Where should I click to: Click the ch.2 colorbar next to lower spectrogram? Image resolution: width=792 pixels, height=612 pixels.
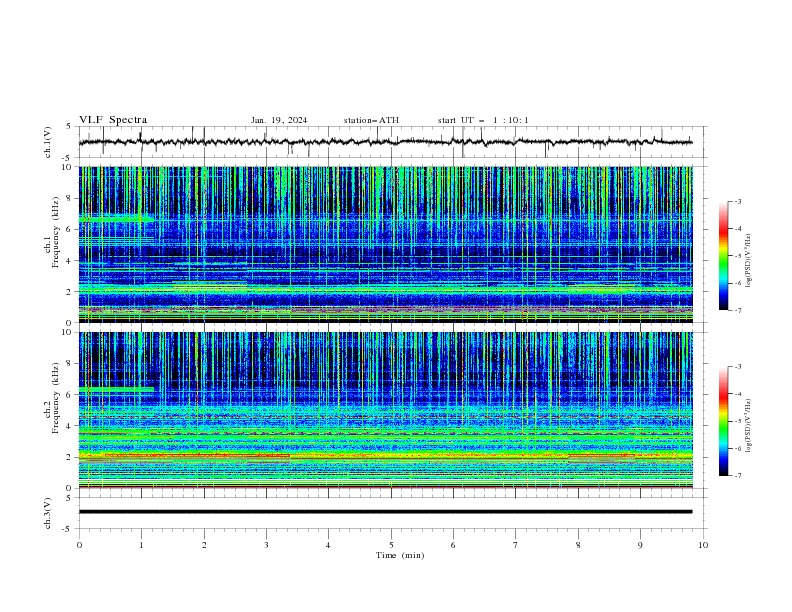coord(724,421)
